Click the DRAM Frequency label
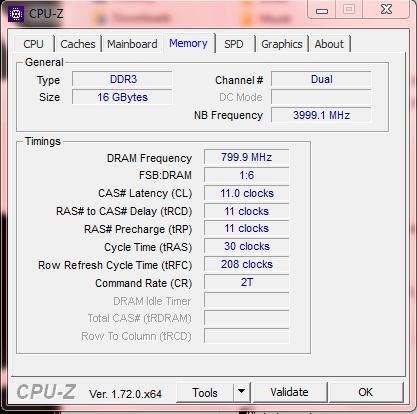The image size is (417, 414). [149, 158]
